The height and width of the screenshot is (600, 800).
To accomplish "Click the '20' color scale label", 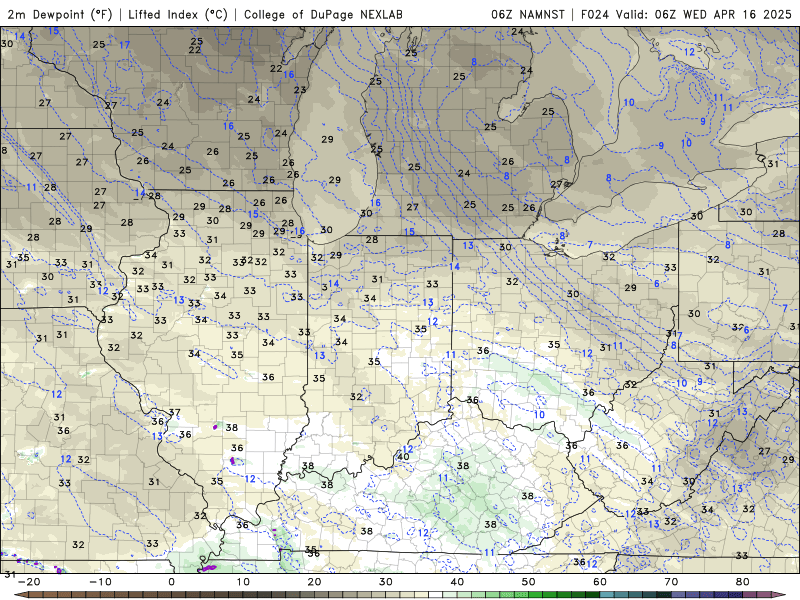I will 314,582.
